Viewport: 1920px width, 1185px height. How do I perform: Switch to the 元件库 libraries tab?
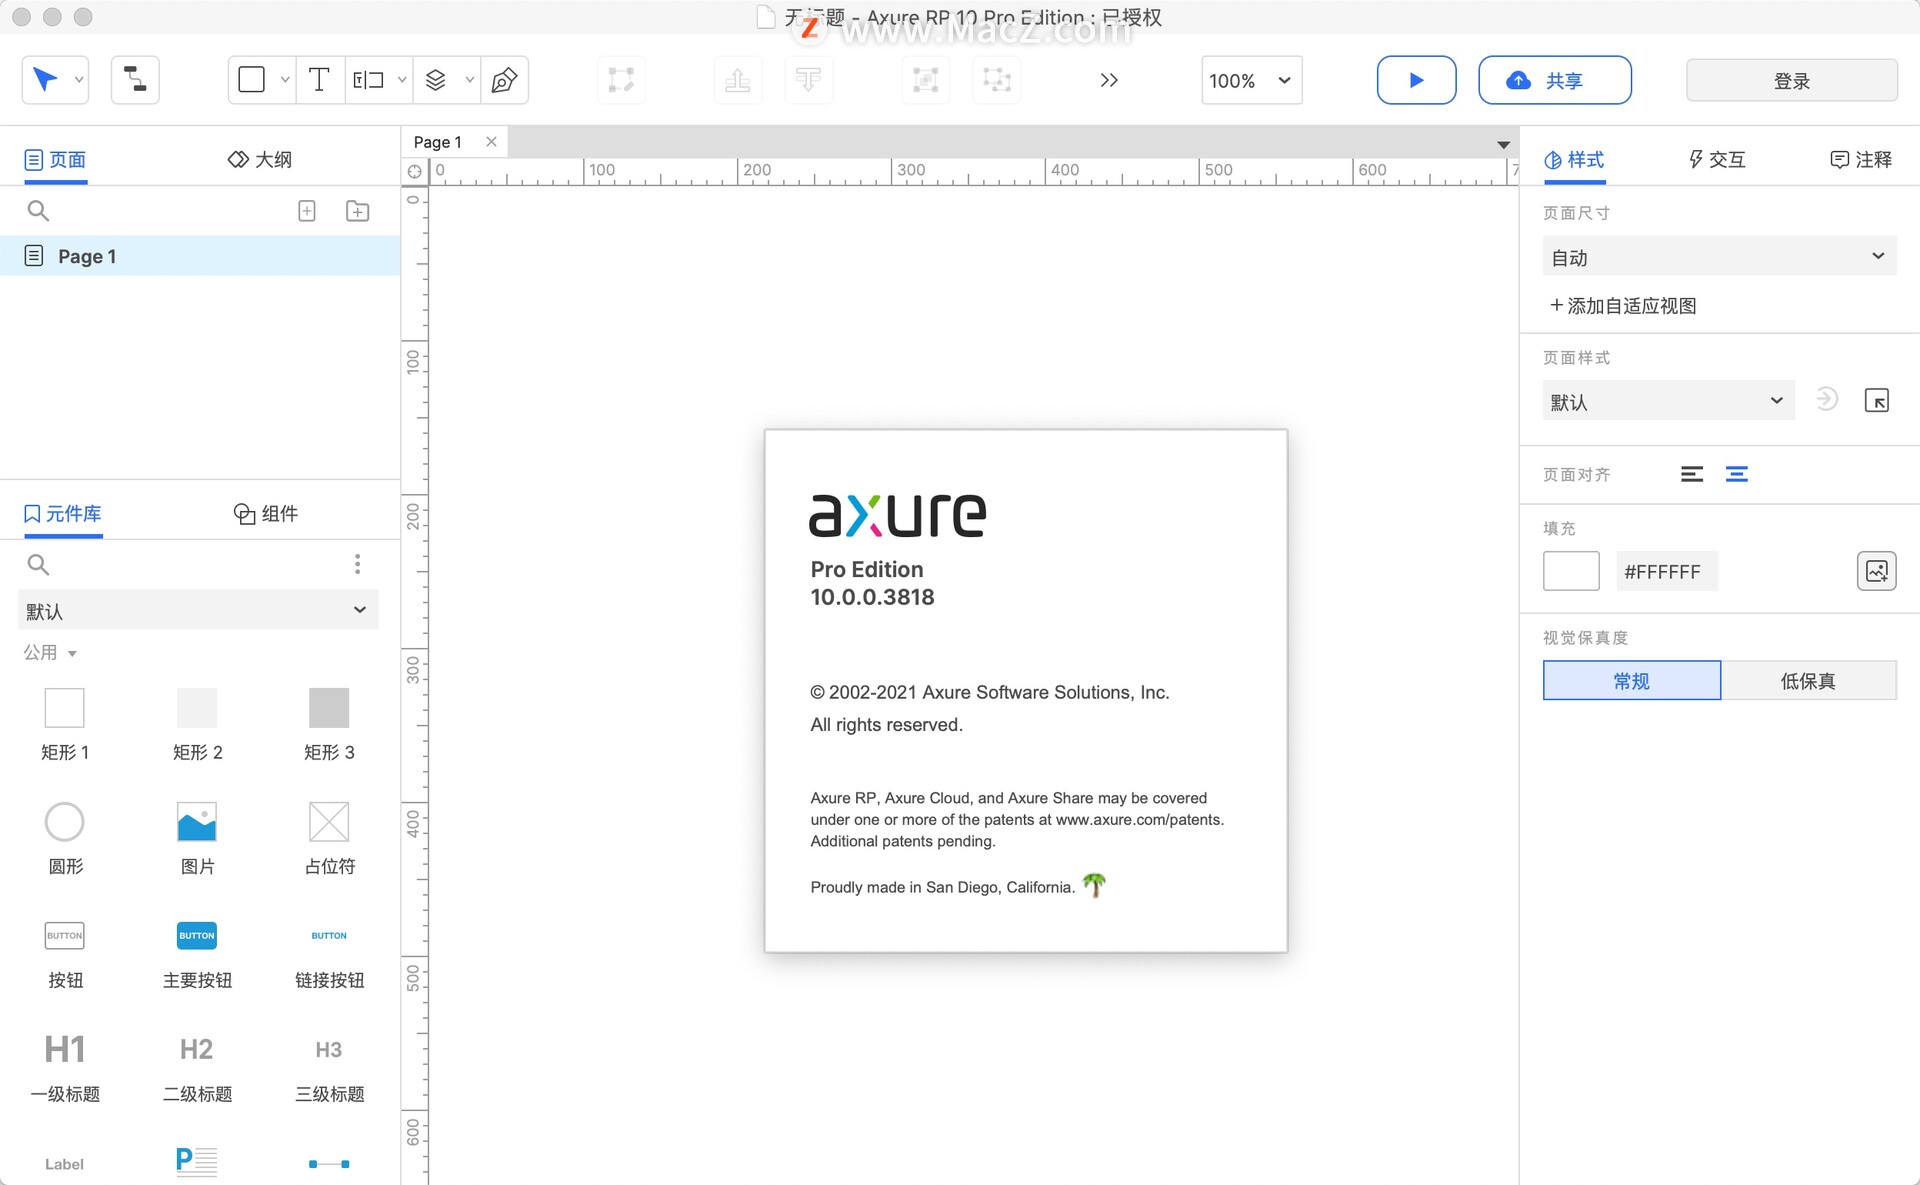pos(63,513)
